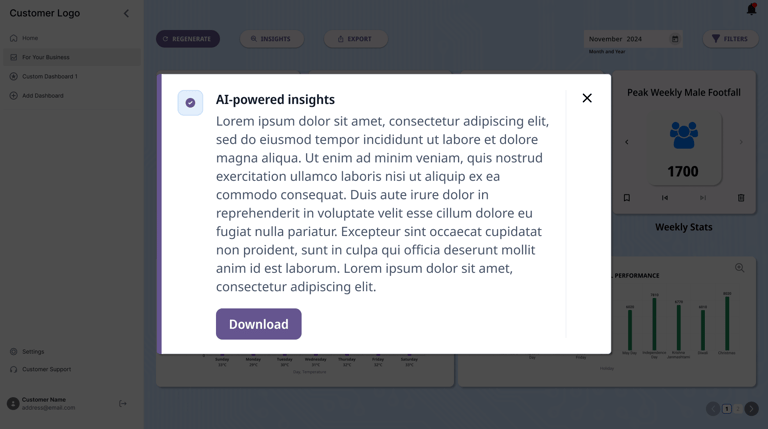This screenshot has height=429, width=768.
Task: Click the notification bell icon
Action: 751,9
